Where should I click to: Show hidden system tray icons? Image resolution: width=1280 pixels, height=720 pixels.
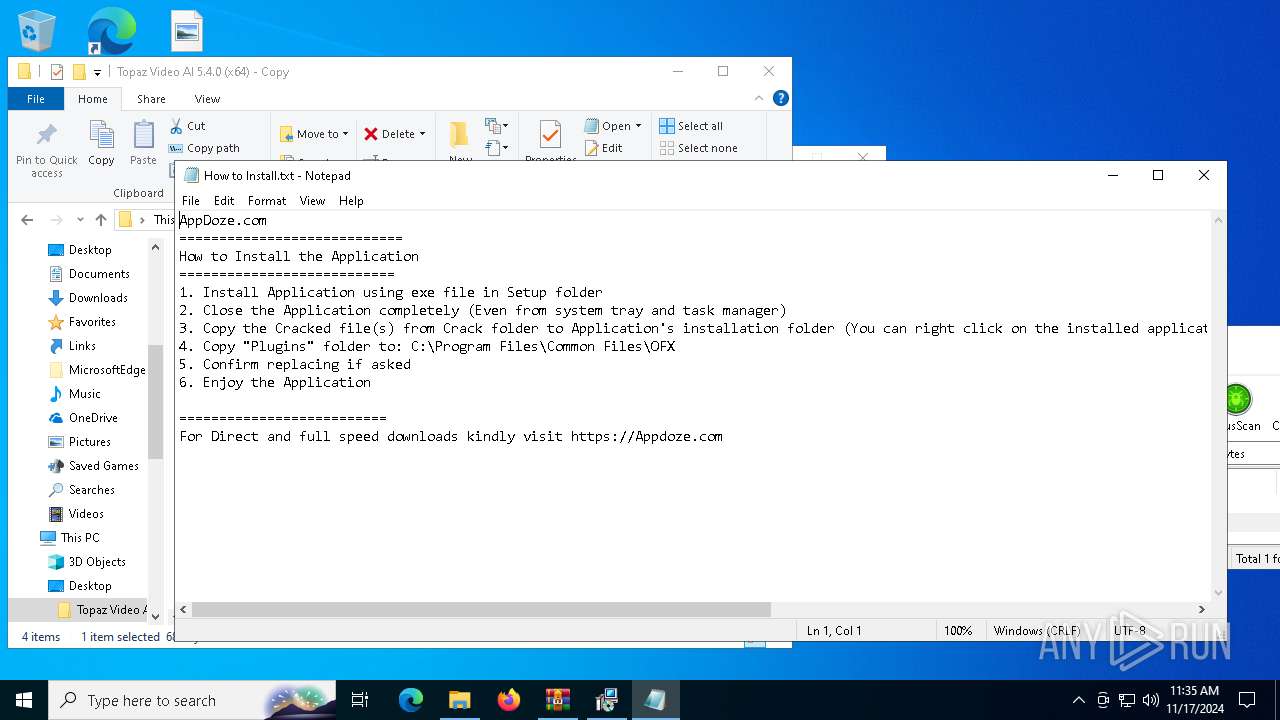coord(1078,700)
